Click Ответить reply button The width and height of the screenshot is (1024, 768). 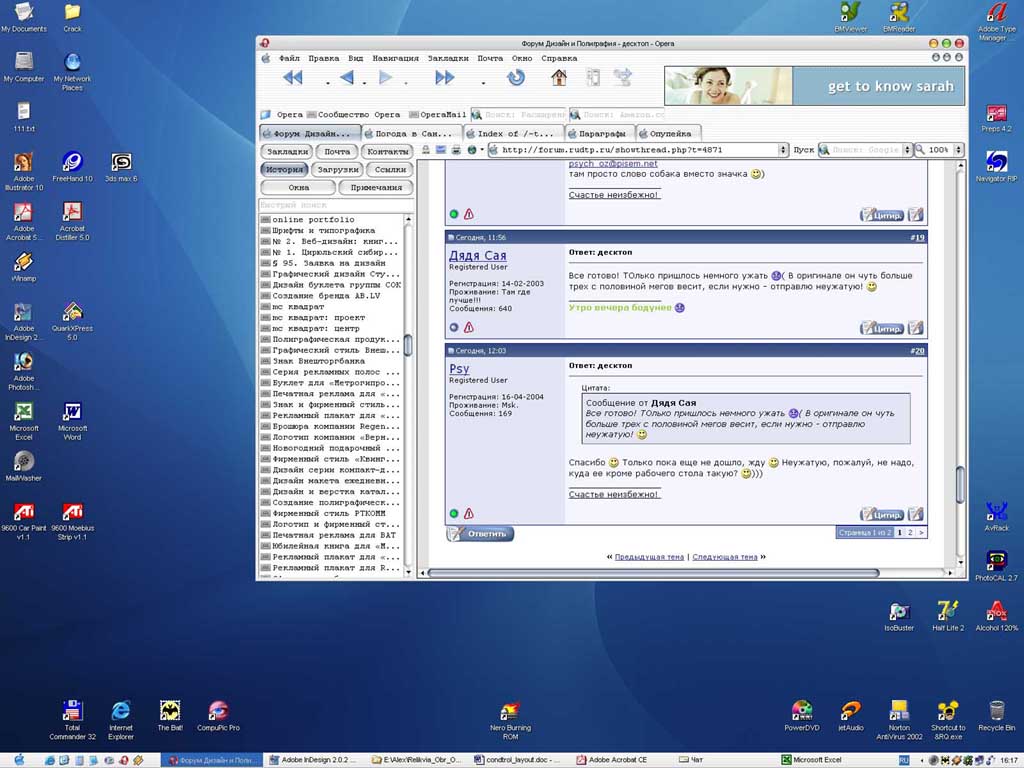click(481, 534)
